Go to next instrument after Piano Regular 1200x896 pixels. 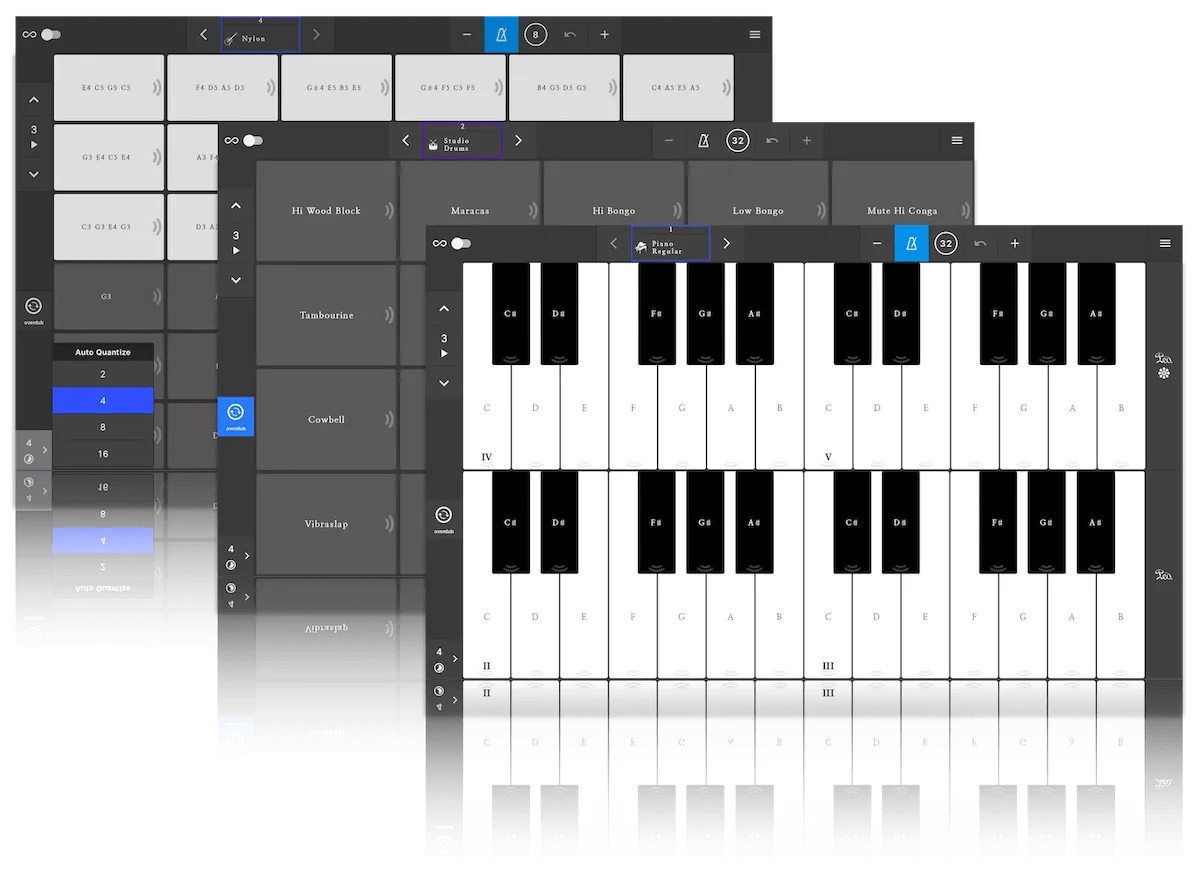point(726,243)
